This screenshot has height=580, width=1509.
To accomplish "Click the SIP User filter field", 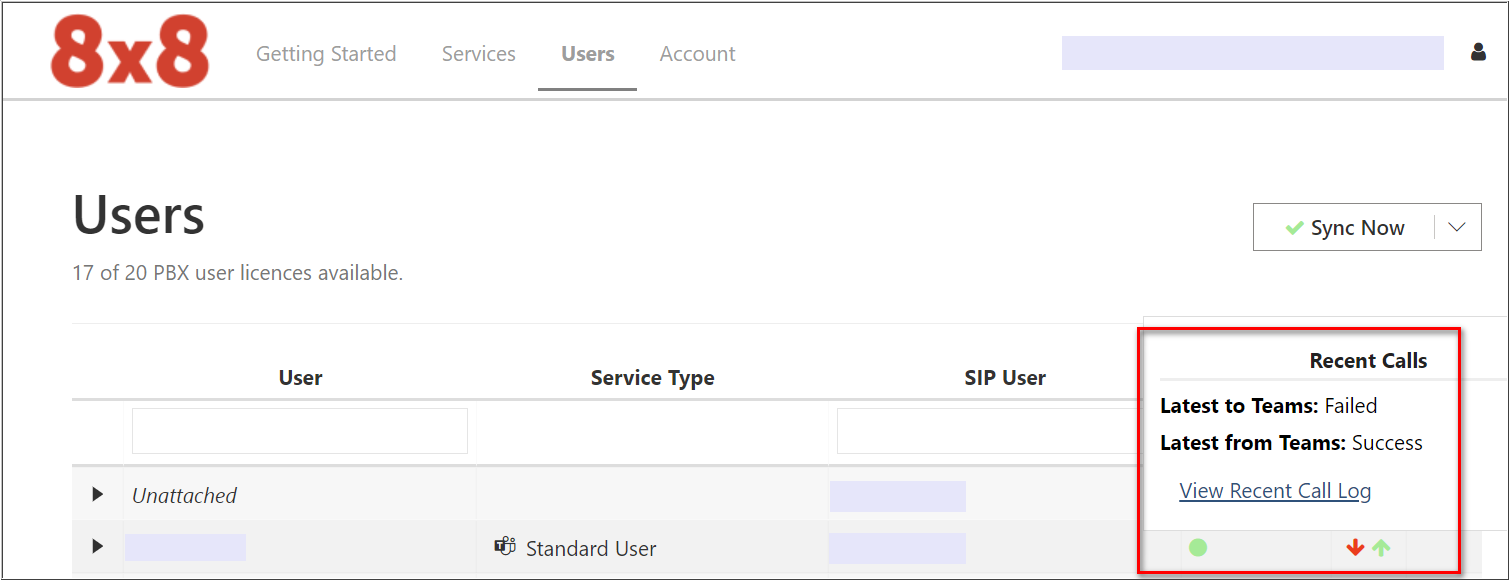I will pyautogui.click(x=990, y=431).
